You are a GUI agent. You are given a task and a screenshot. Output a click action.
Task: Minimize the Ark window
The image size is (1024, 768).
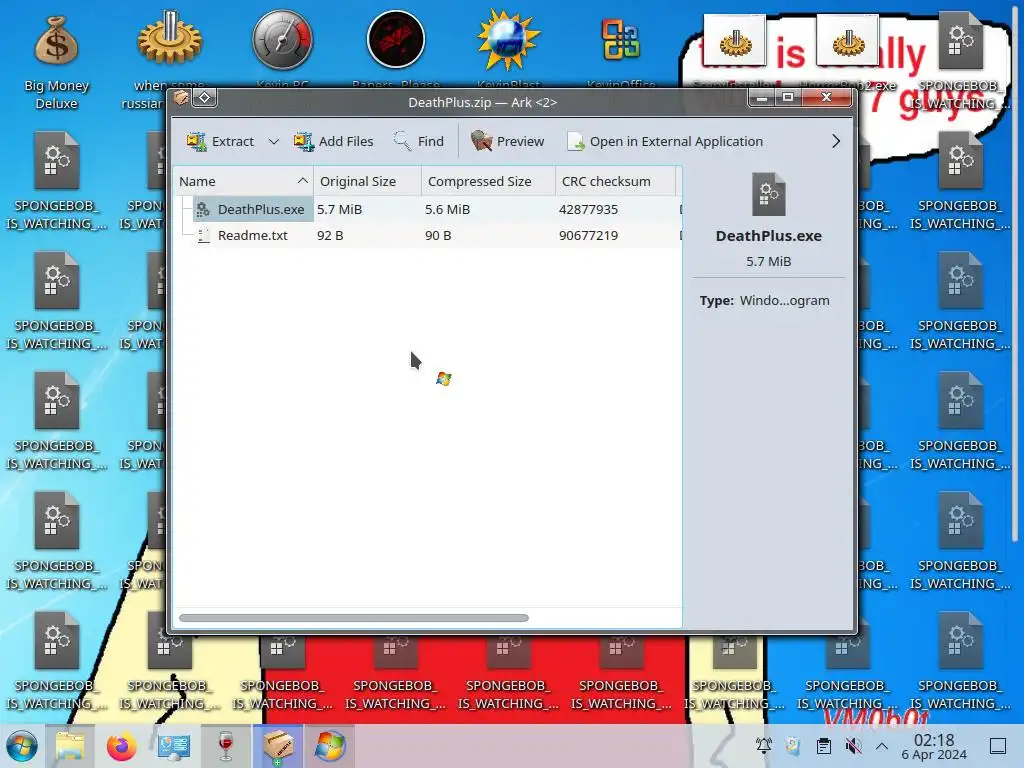click(761, 97)
